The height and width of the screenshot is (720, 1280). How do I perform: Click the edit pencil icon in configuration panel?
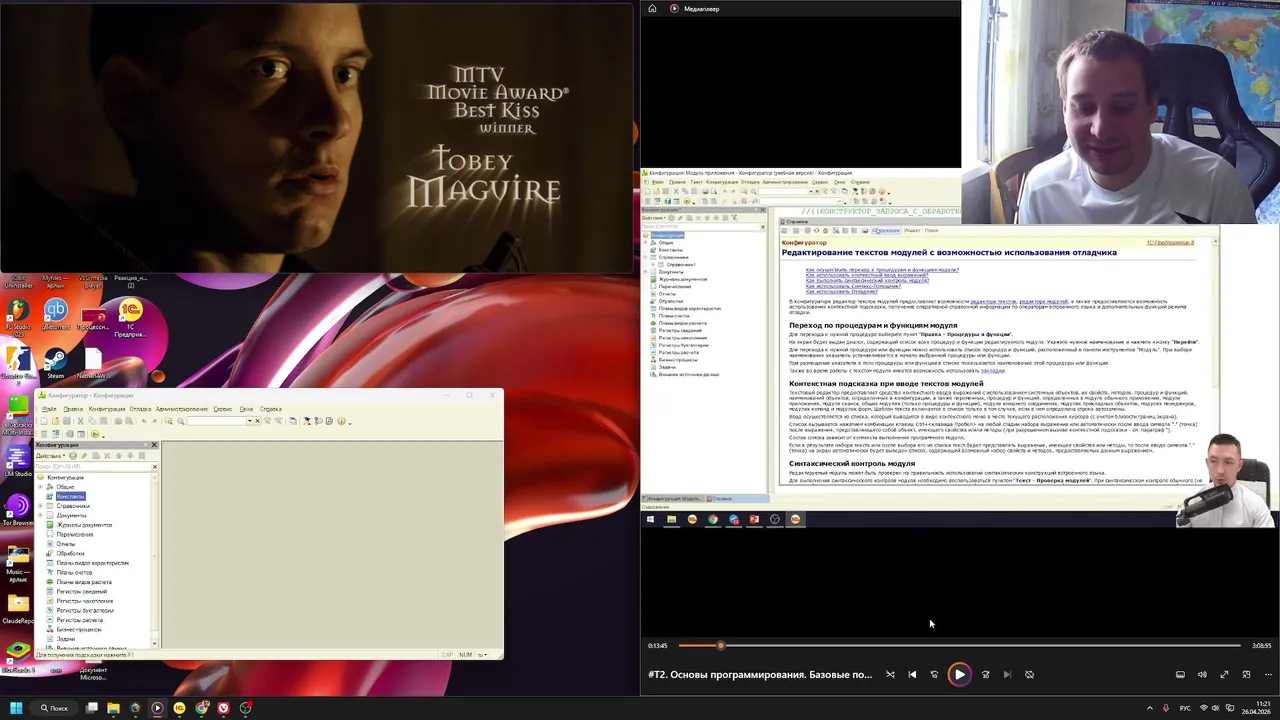tap(84, 455)
